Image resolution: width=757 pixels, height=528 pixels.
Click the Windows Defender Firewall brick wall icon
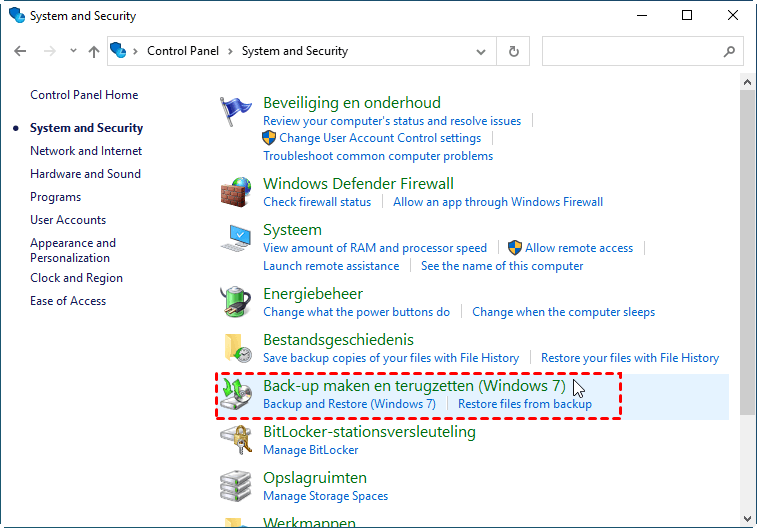[x=236, y=192]
